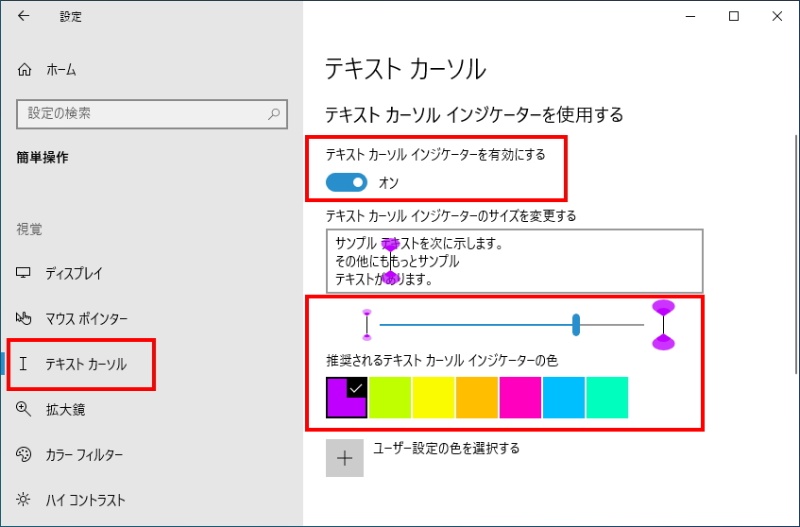Viewport: 800px width, 527px height.
Task: Click the sample text preview box
Action: click(x=514, y=261)
